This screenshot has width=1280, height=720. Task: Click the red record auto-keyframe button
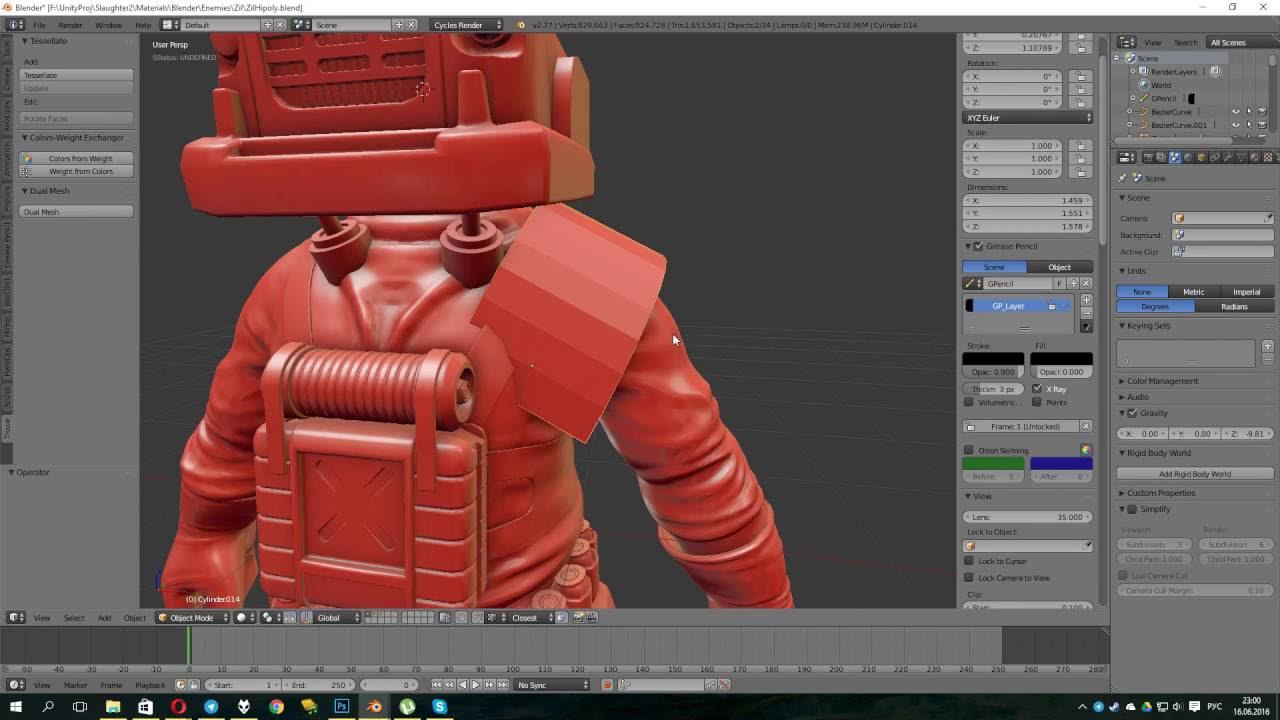(x=607, y=685)
